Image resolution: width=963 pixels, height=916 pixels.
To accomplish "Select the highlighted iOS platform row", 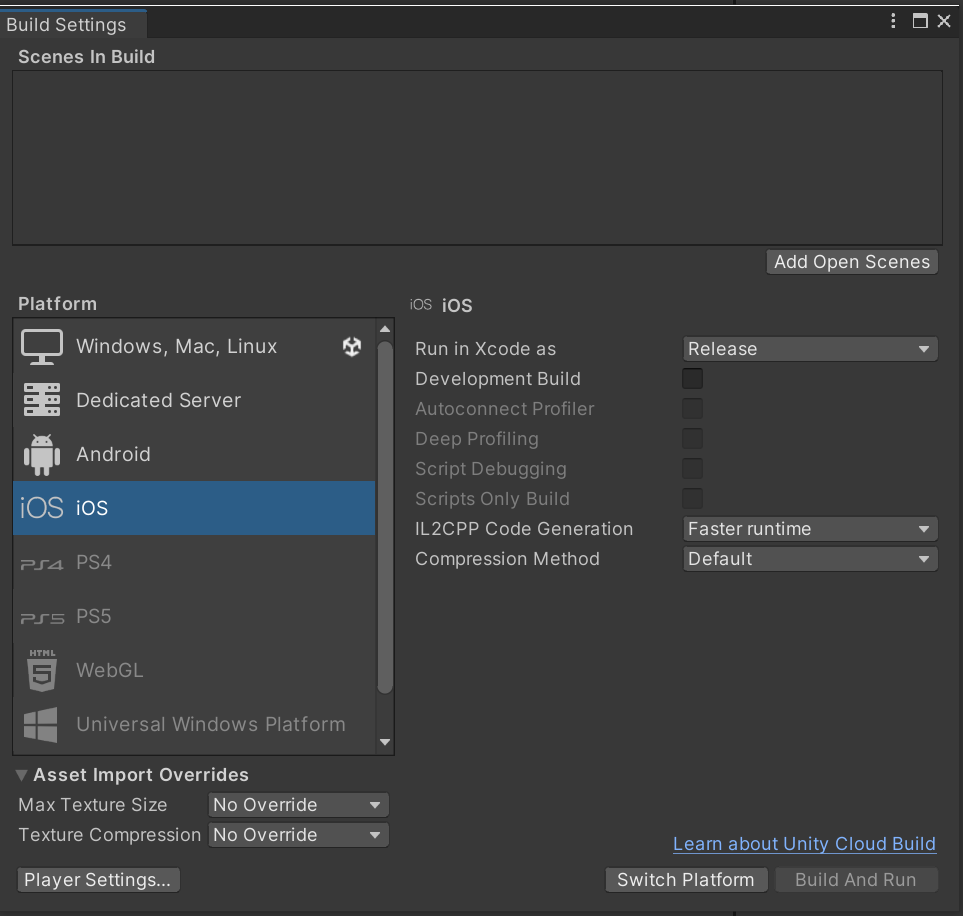I will pos(194,508).
